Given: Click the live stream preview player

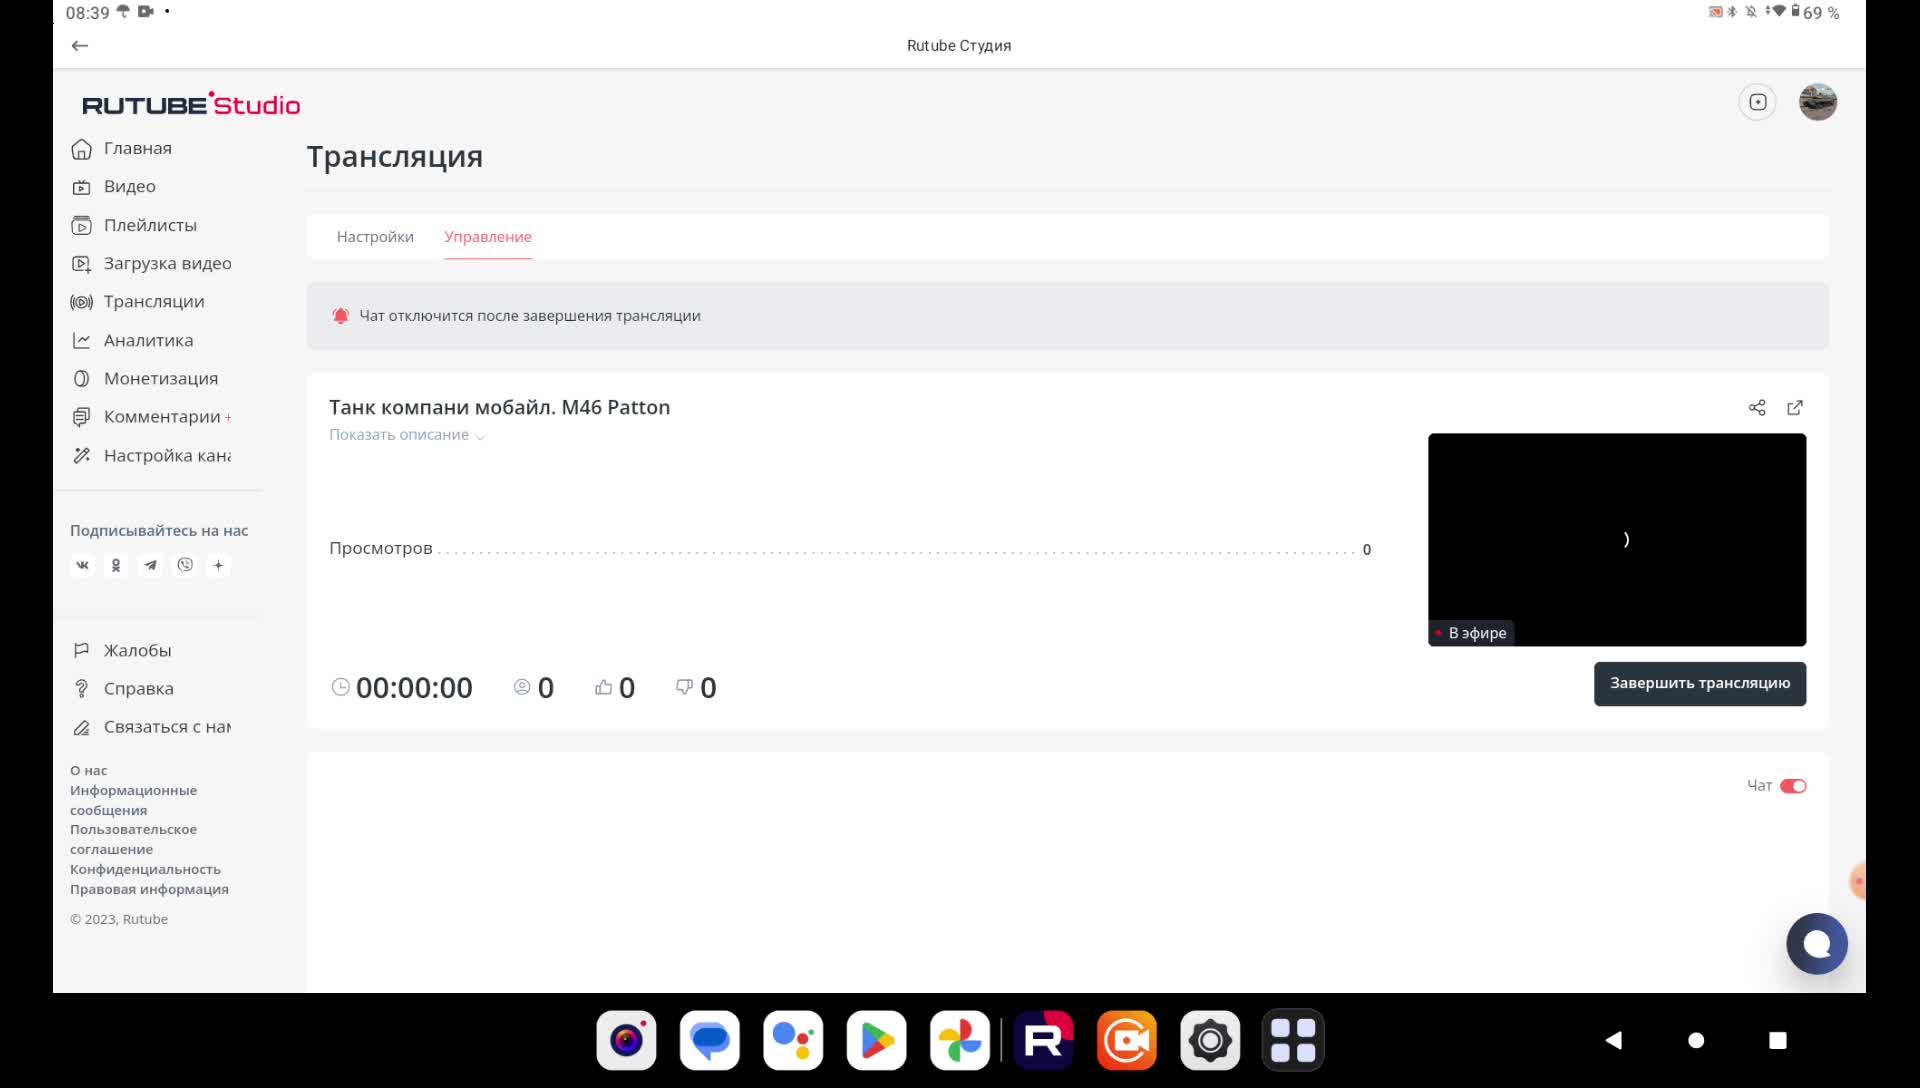Looking at the screenshot, I should point(1616,540).
